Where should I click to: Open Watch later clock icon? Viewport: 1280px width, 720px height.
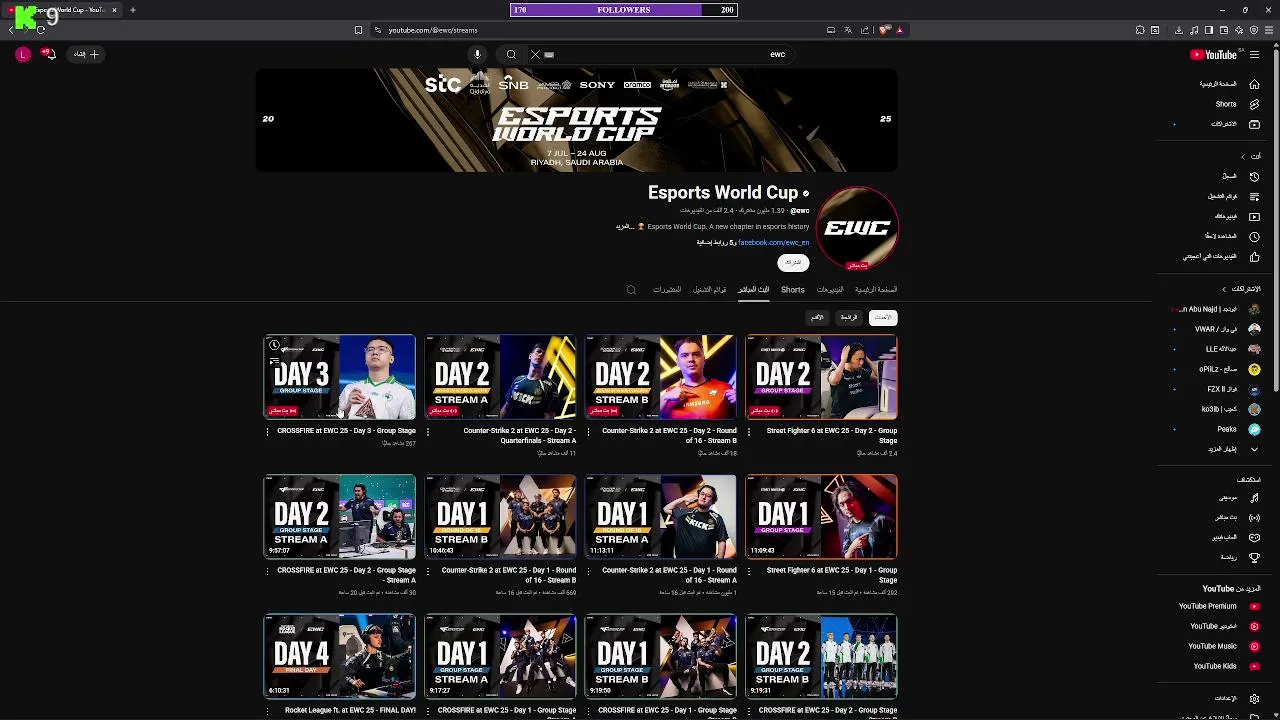1254,237
